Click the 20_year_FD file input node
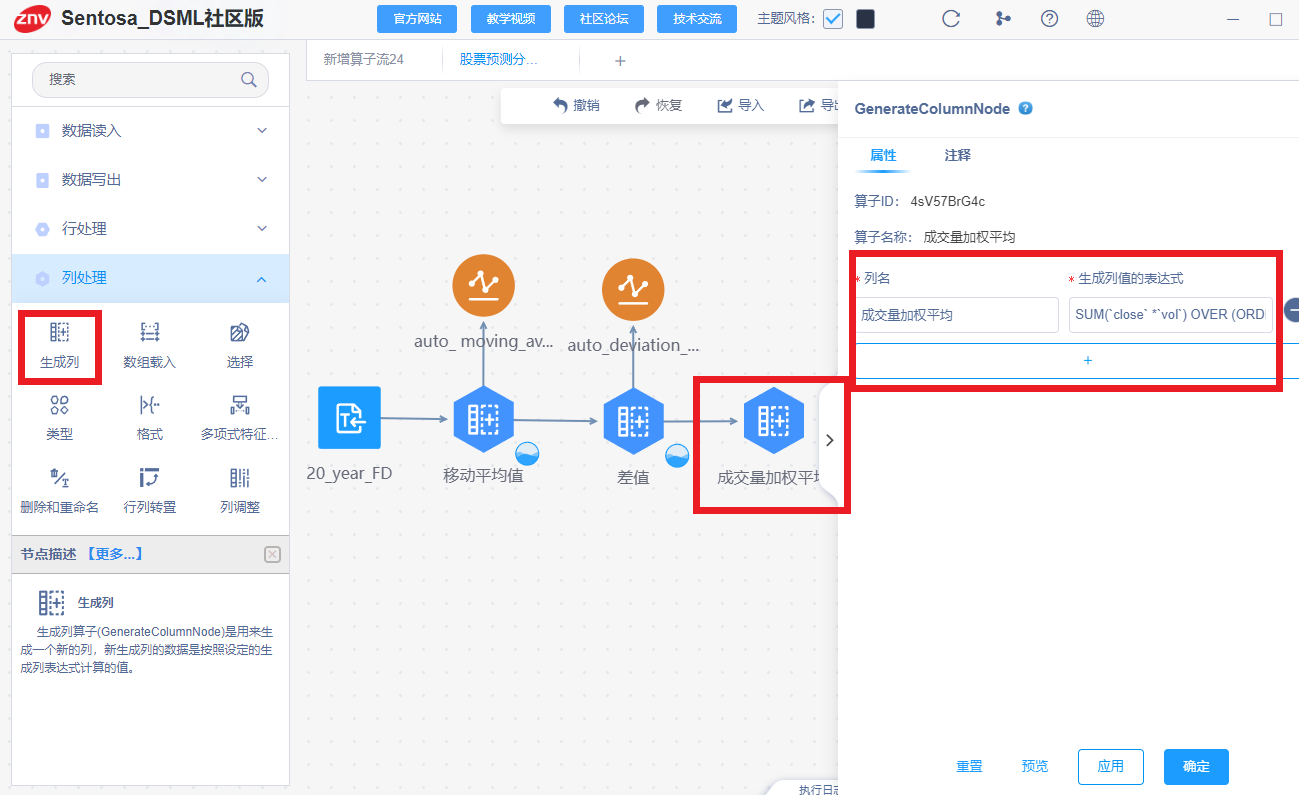 click(x=349, y=417)
